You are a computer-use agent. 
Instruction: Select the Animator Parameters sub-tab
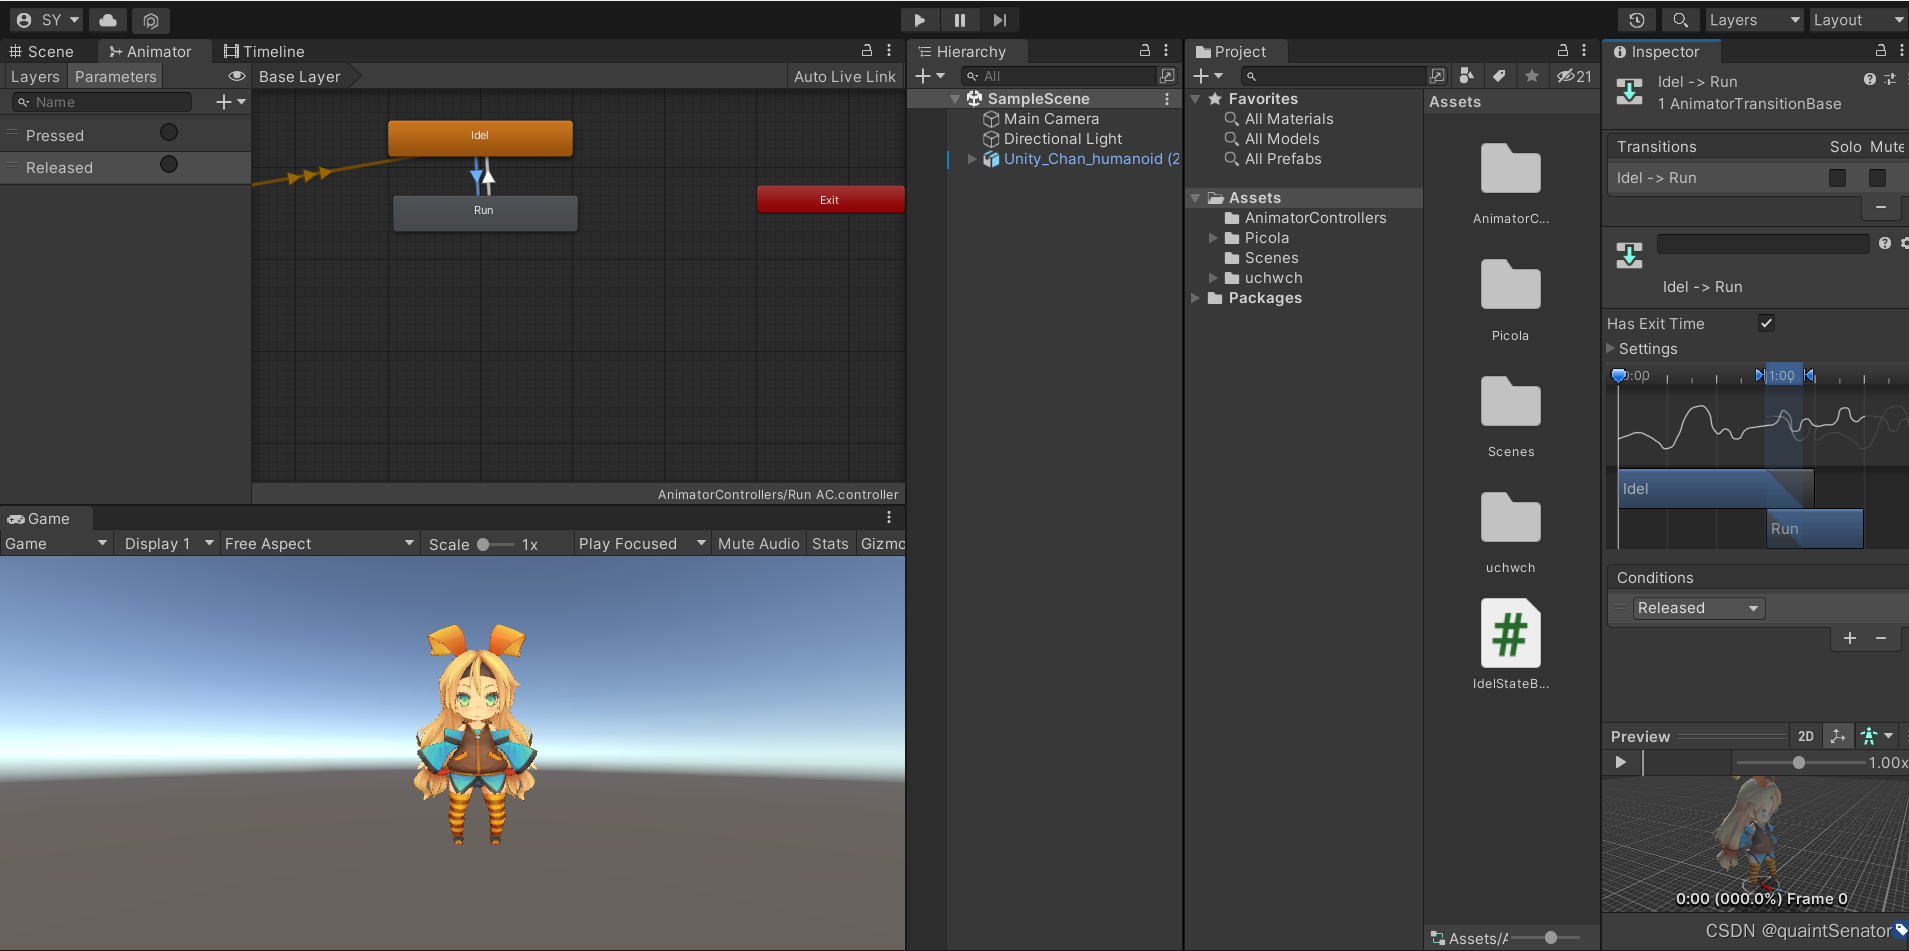coord(115,77)
